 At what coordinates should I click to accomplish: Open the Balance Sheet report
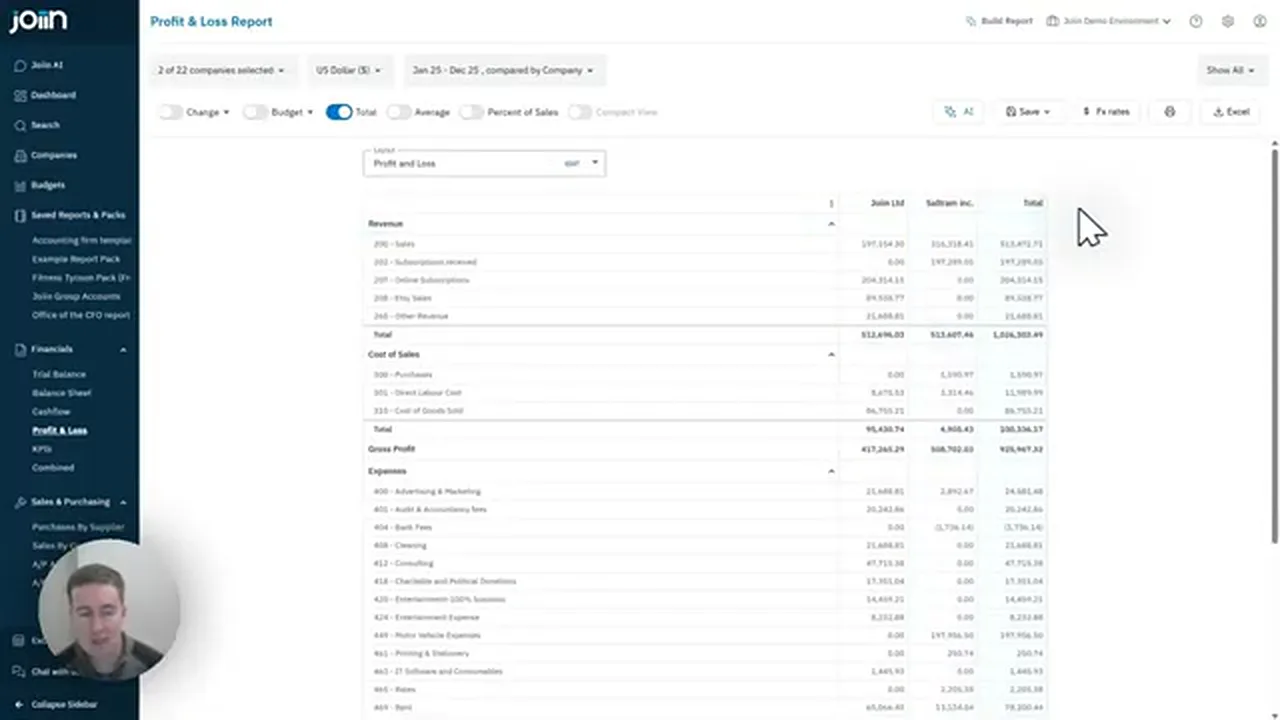click(62, 393)
